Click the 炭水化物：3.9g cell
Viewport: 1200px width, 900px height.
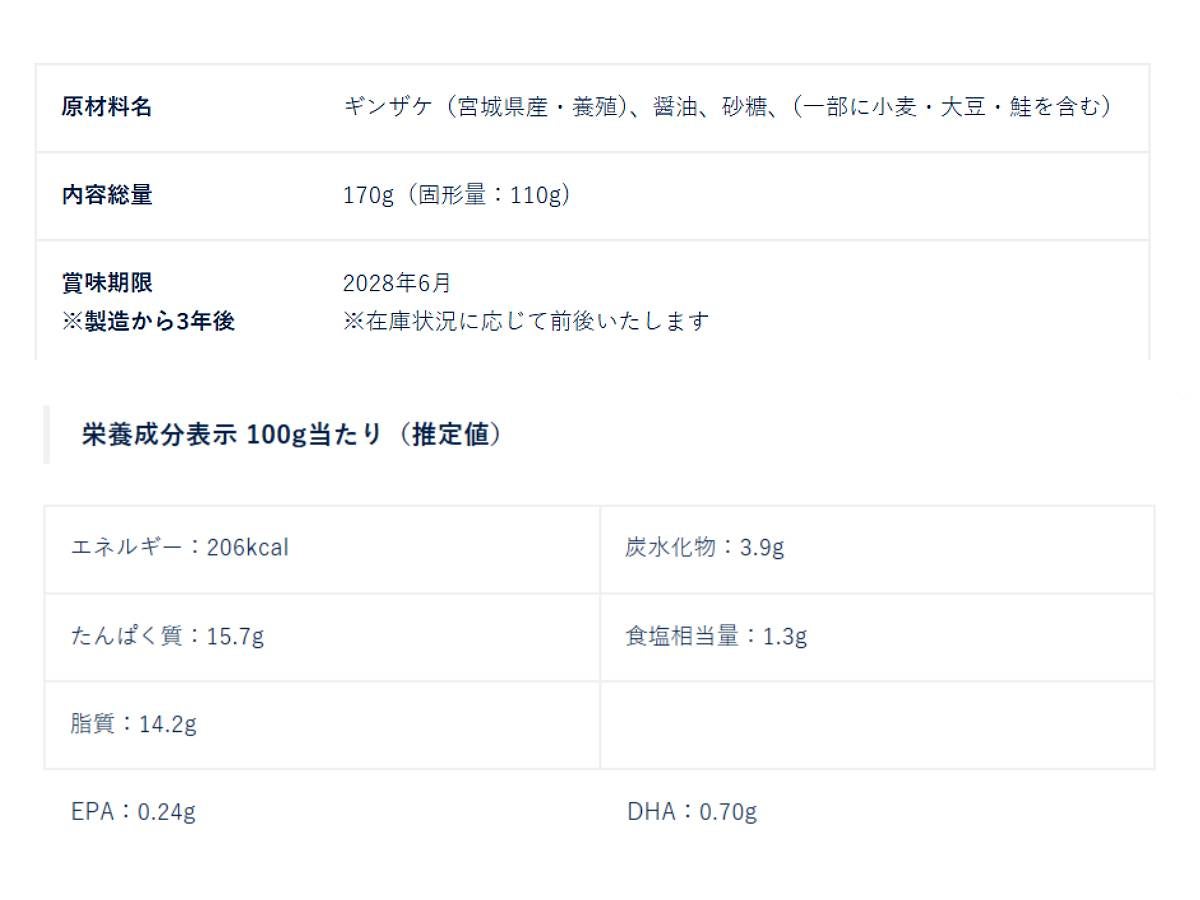click(705, 548)
